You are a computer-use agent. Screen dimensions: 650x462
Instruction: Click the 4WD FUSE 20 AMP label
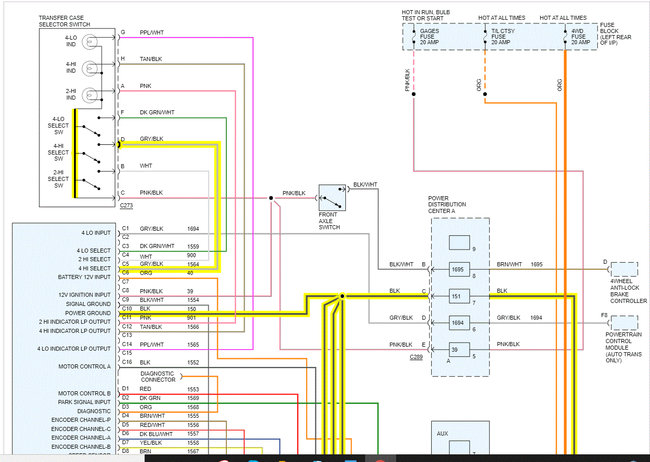point(581,36)
